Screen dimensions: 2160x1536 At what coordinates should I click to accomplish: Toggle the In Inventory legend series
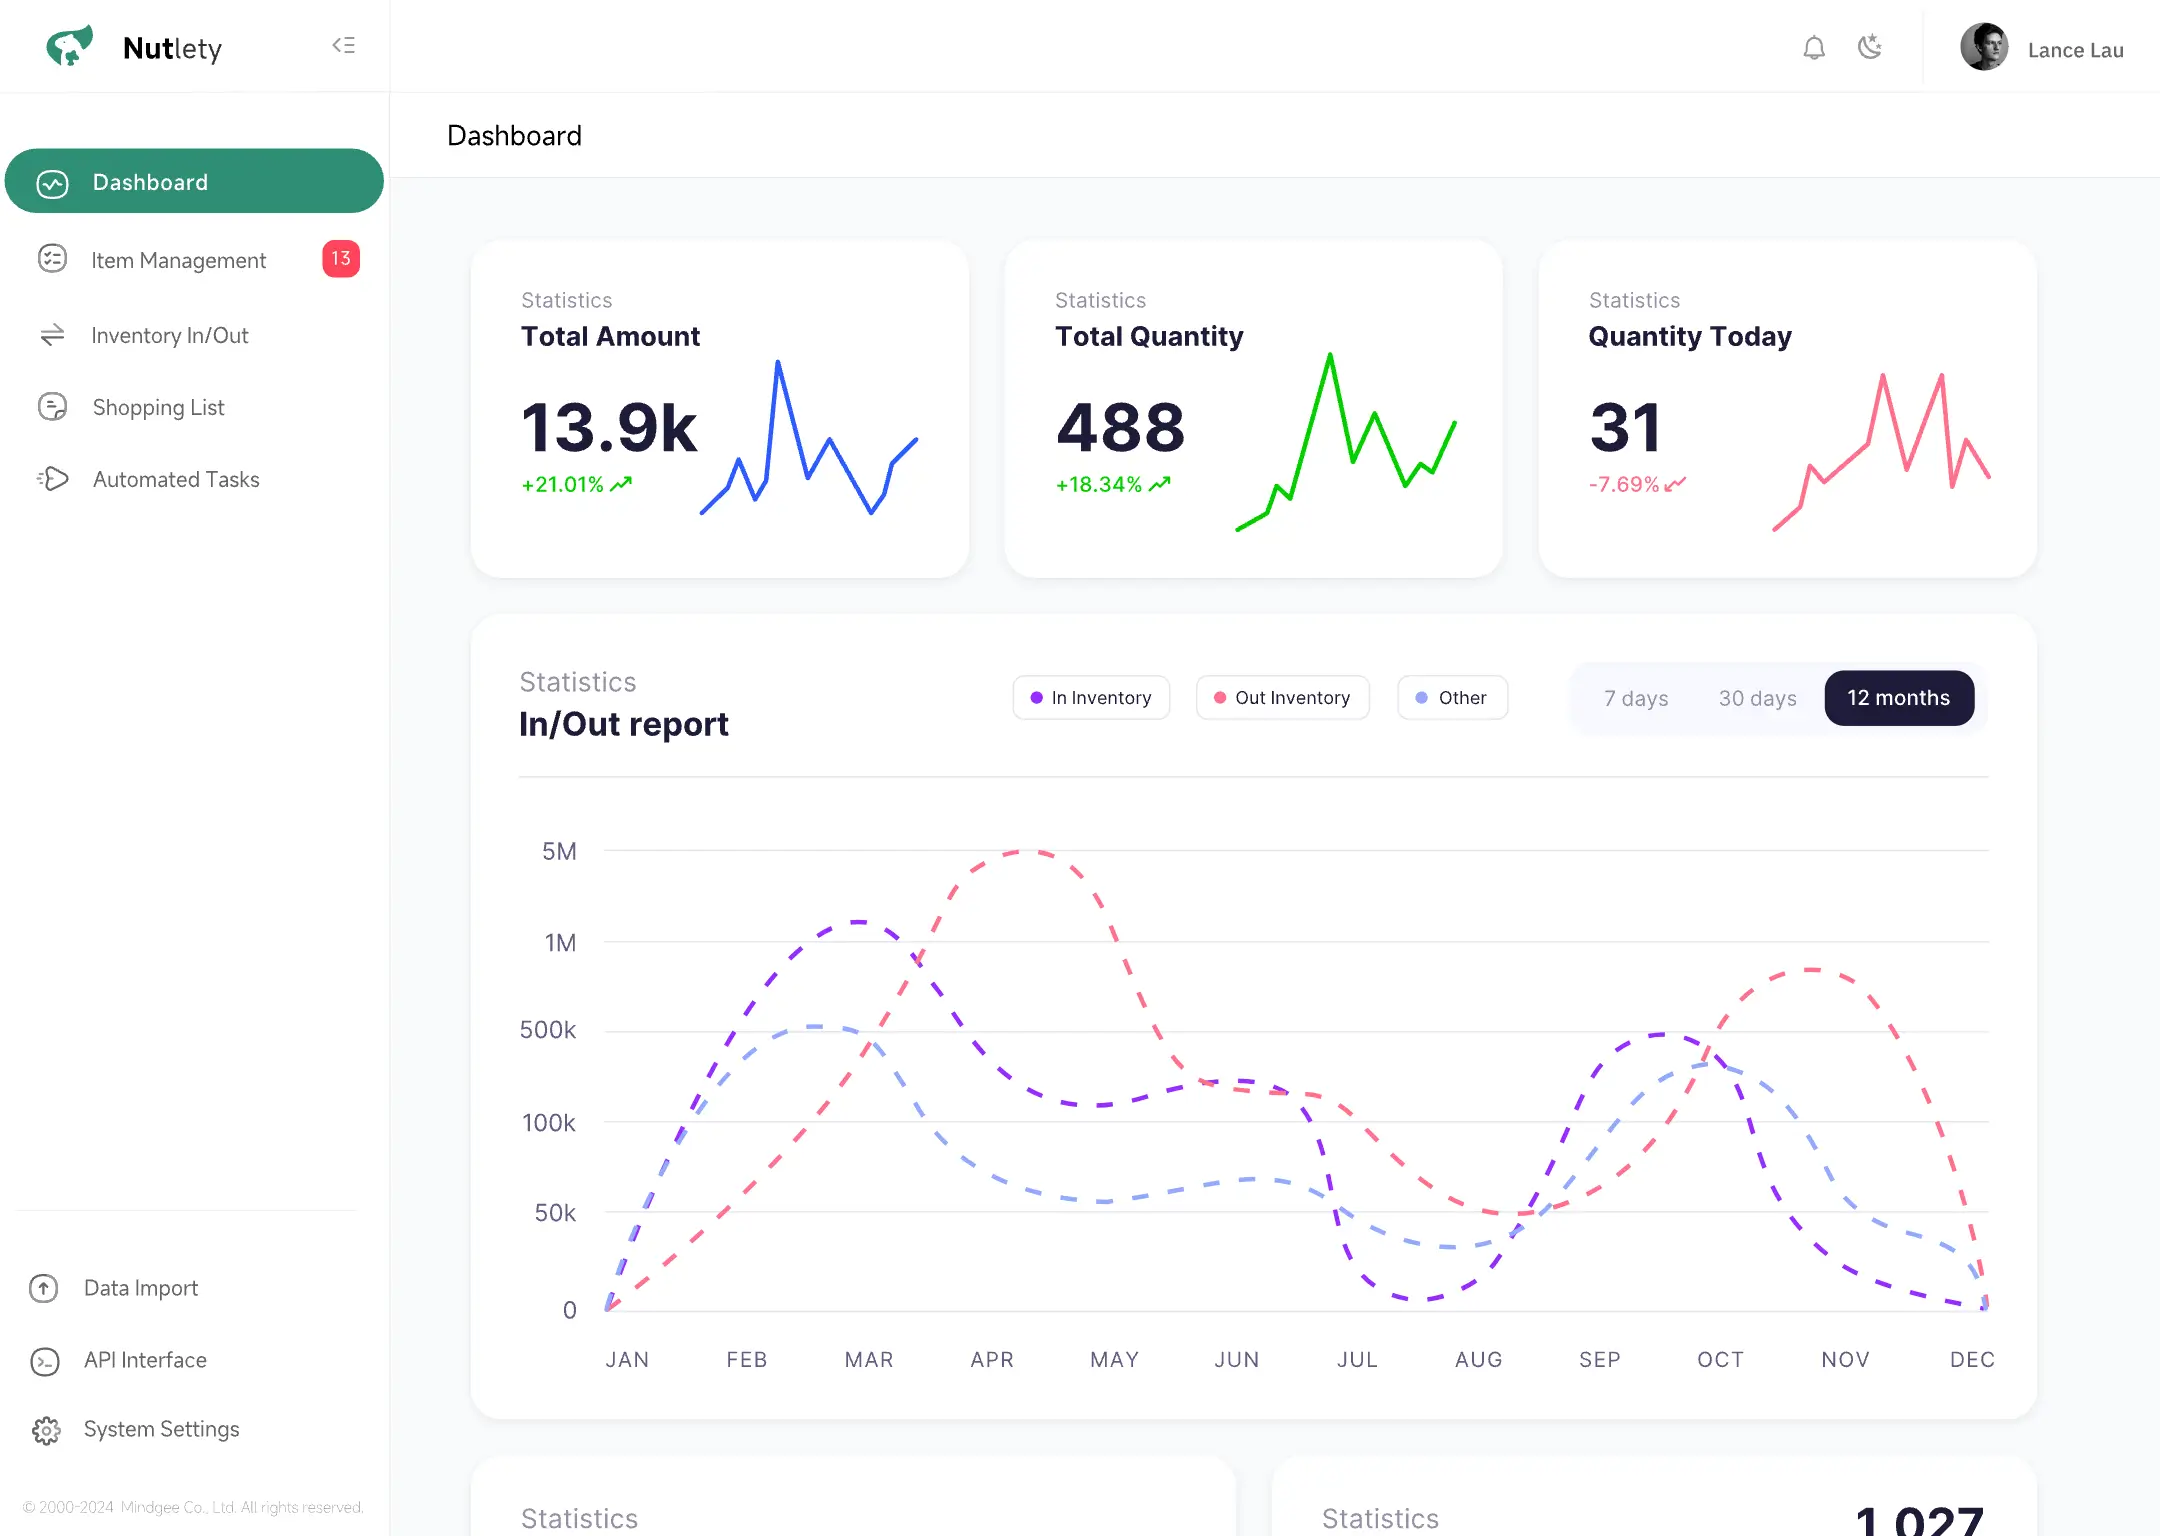pyautogui.click(x=1091, y=698)
